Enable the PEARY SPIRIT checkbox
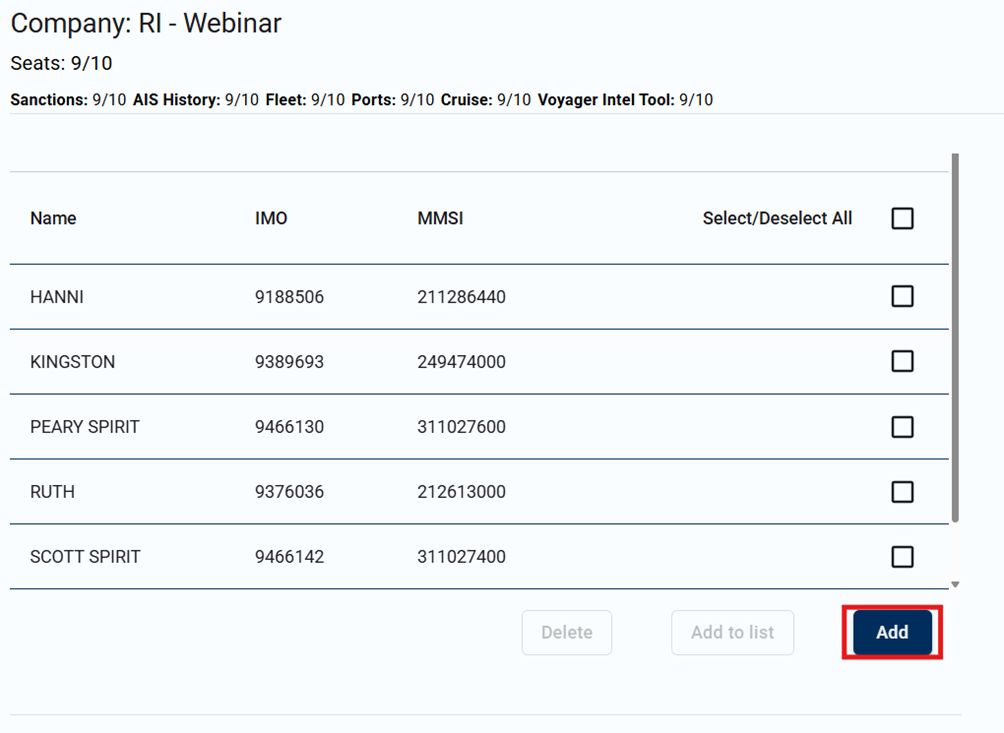 (902, 427)
